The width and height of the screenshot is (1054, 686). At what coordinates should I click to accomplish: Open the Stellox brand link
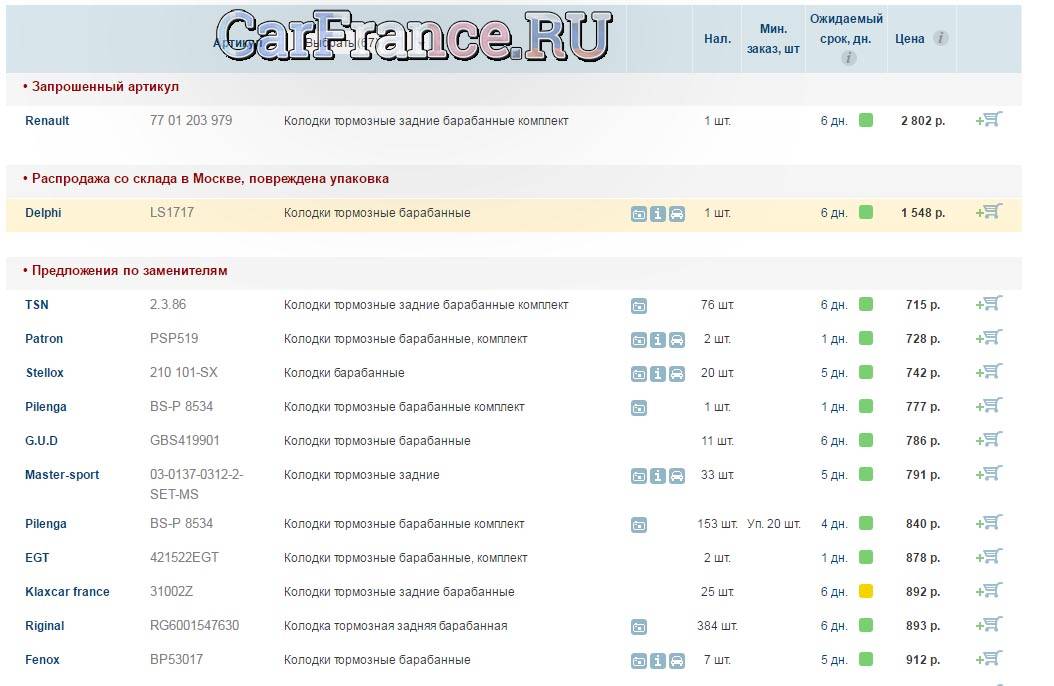click(x=44, y=373)
